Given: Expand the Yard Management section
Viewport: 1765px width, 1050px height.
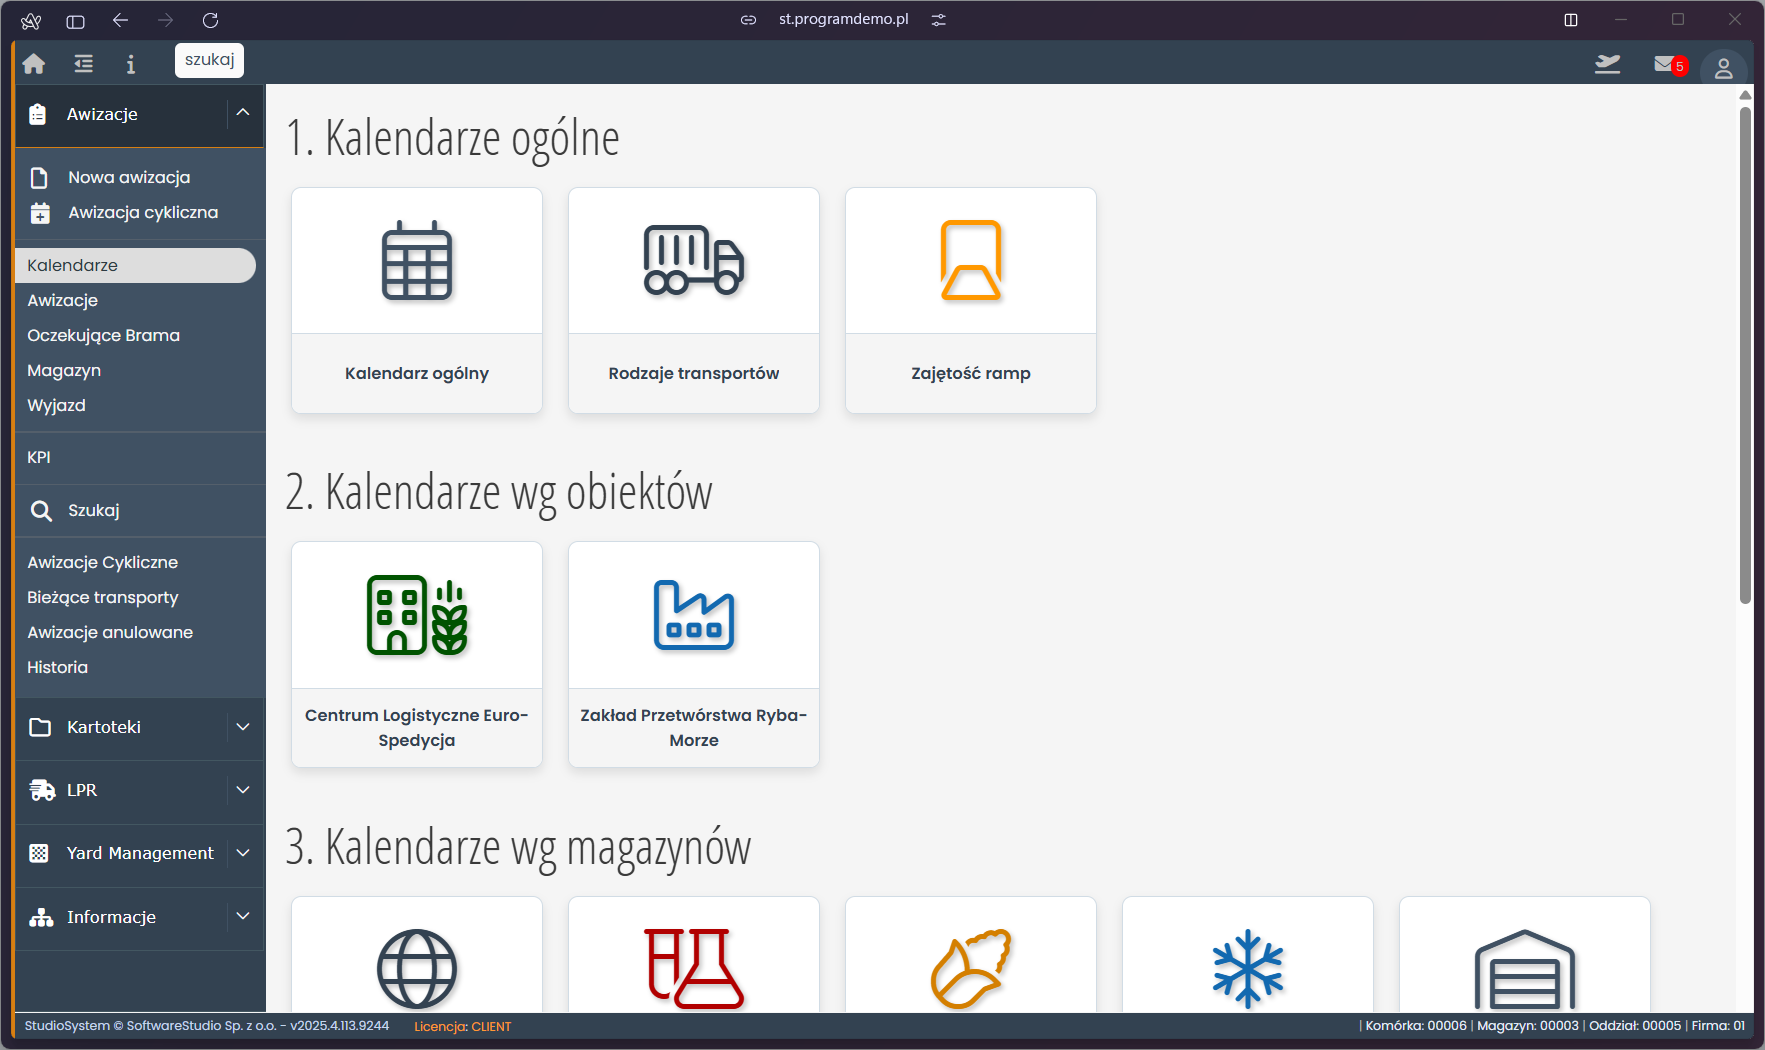Looking at the screenshot, I should 243,853.
